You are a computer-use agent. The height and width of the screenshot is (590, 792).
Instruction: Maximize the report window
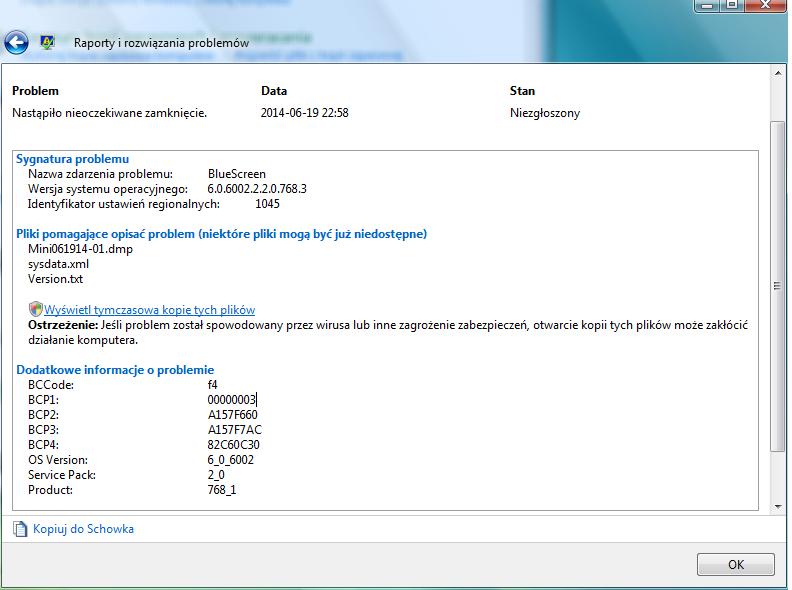click(x=732, y=5)
